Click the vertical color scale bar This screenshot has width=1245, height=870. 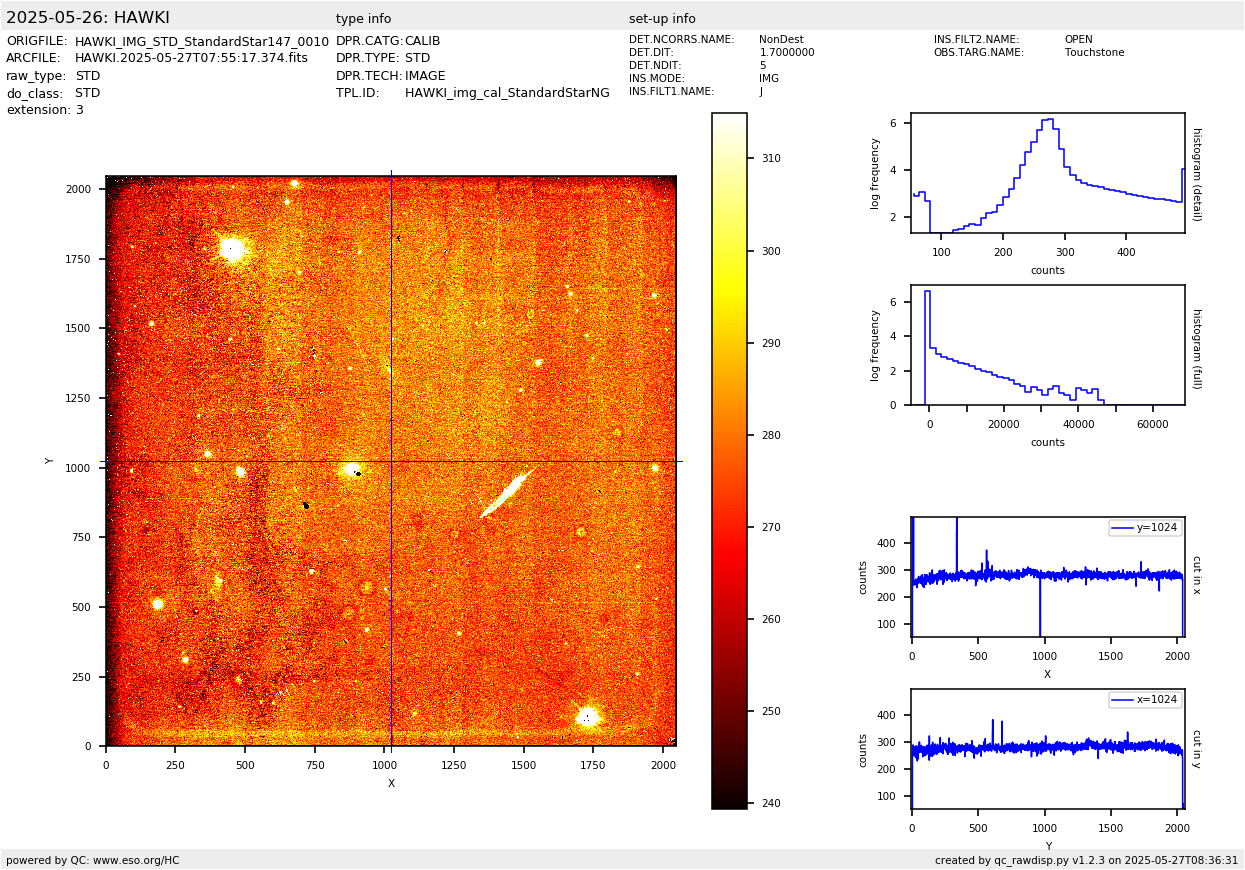[x=729, y=460]
